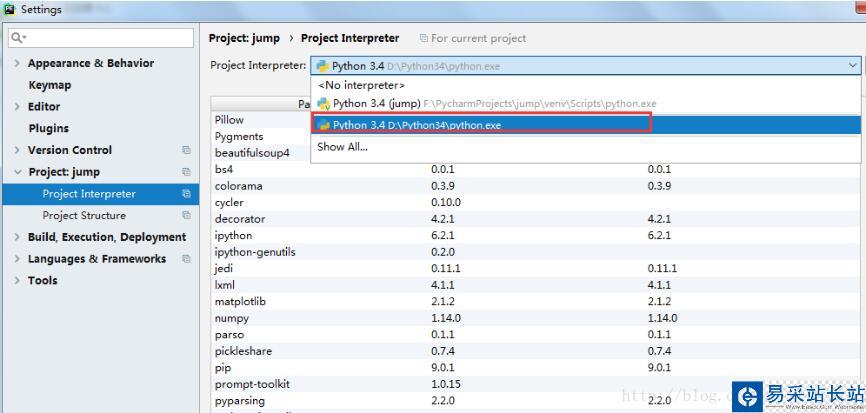Choose Show All... in interpreter list
Image resolution: width=866 pixels, height=413 pixels.
(585, 147)
